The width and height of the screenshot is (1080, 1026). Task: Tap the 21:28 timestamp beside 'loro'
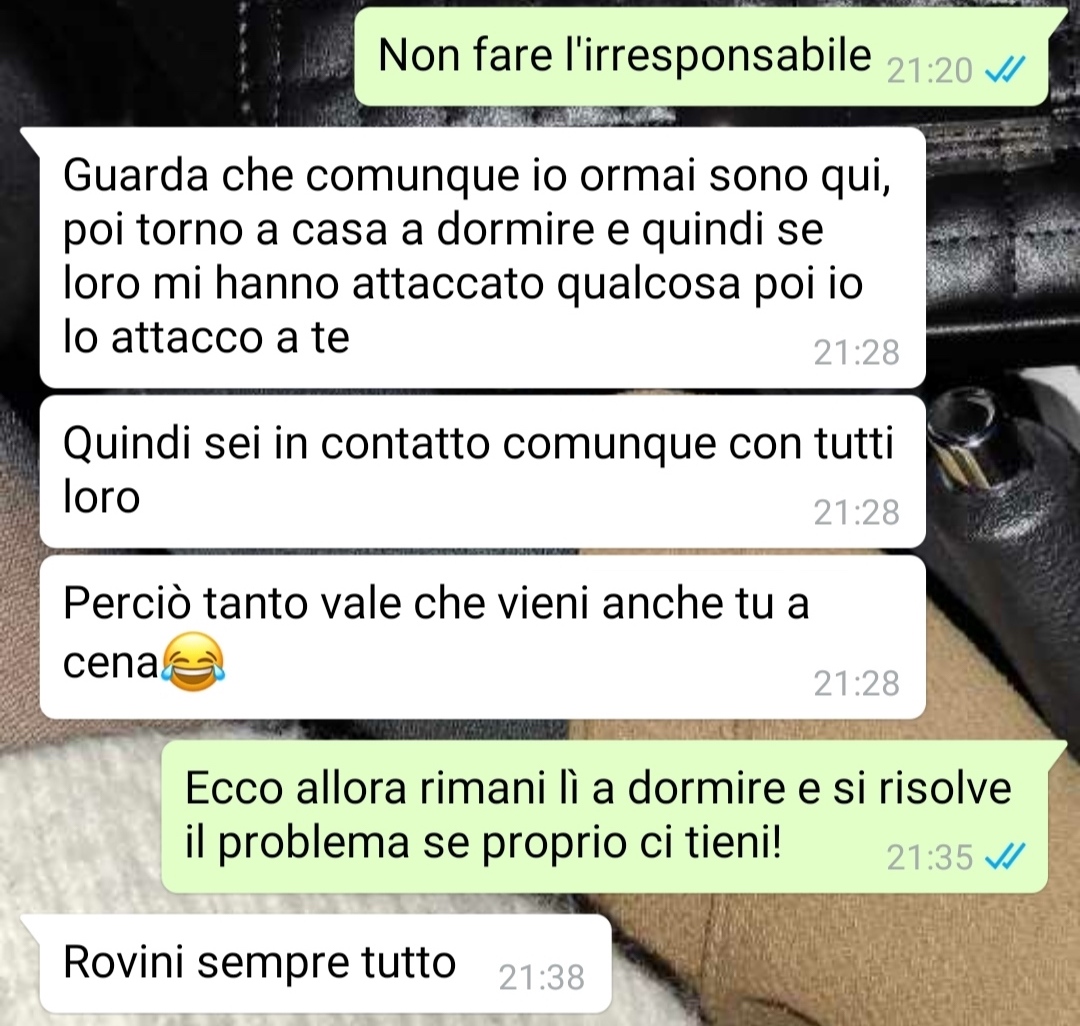pyautogui.click(x=856, y=512)
